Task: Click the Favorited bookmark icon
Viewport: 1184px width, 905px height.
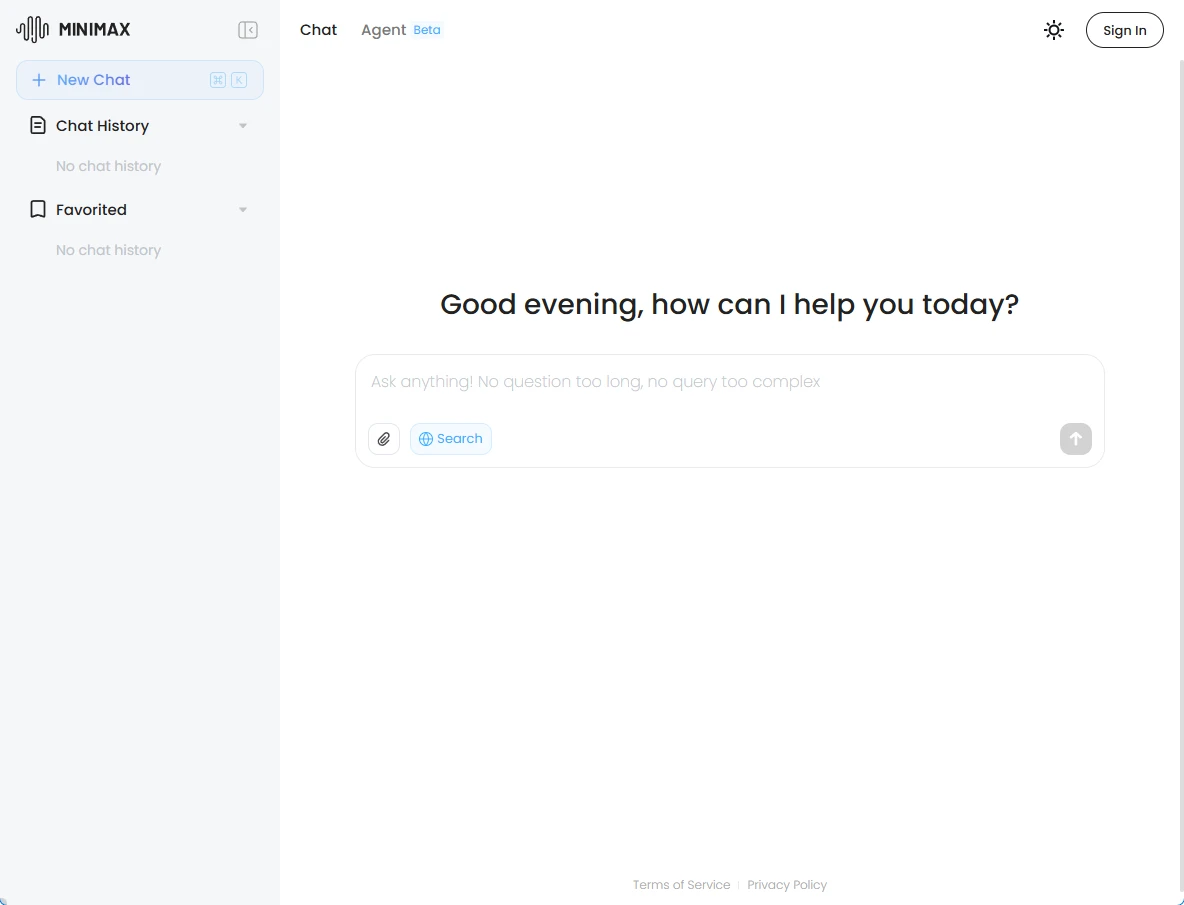Action: [38, 210]
